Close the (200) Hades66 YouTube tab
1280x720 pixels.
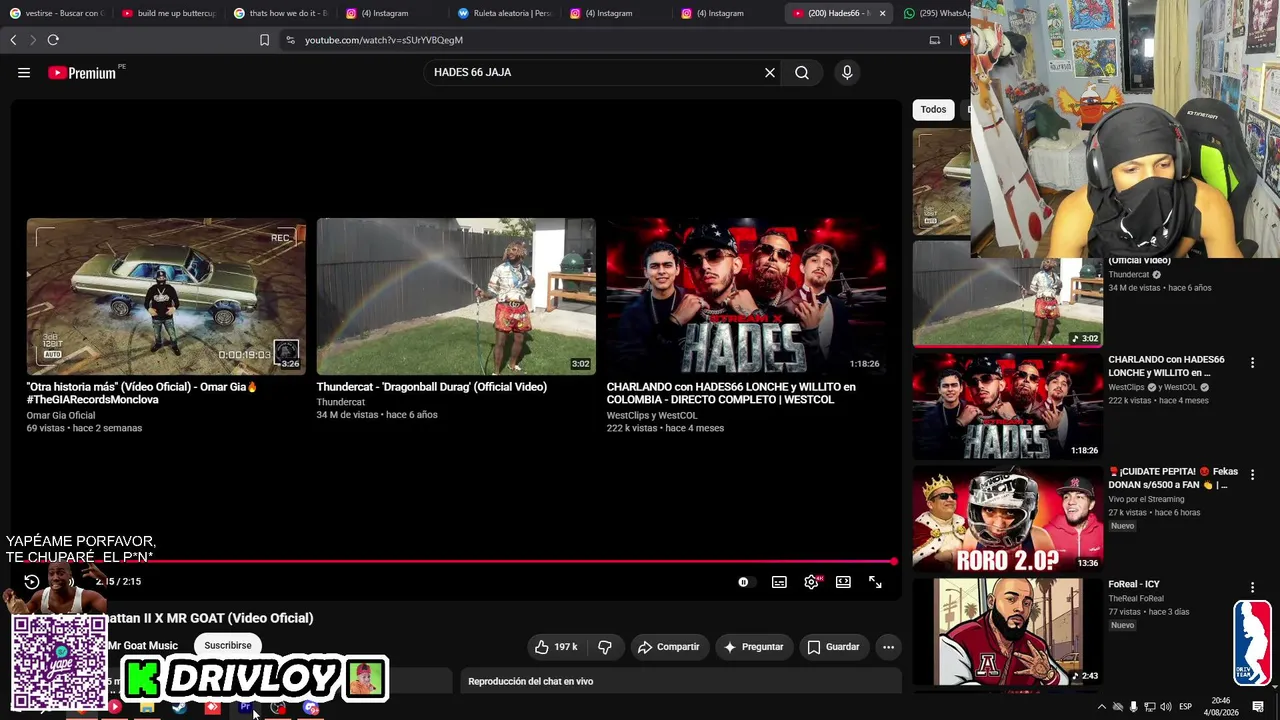882,13
